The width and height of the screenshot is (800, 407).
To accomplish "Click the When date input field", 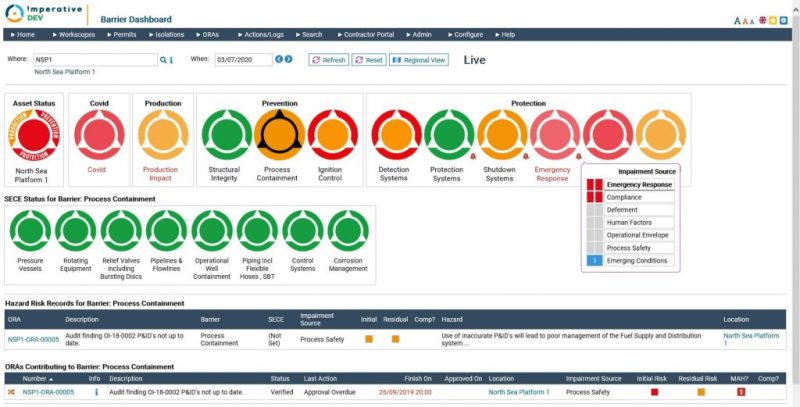I will point(242,60).
